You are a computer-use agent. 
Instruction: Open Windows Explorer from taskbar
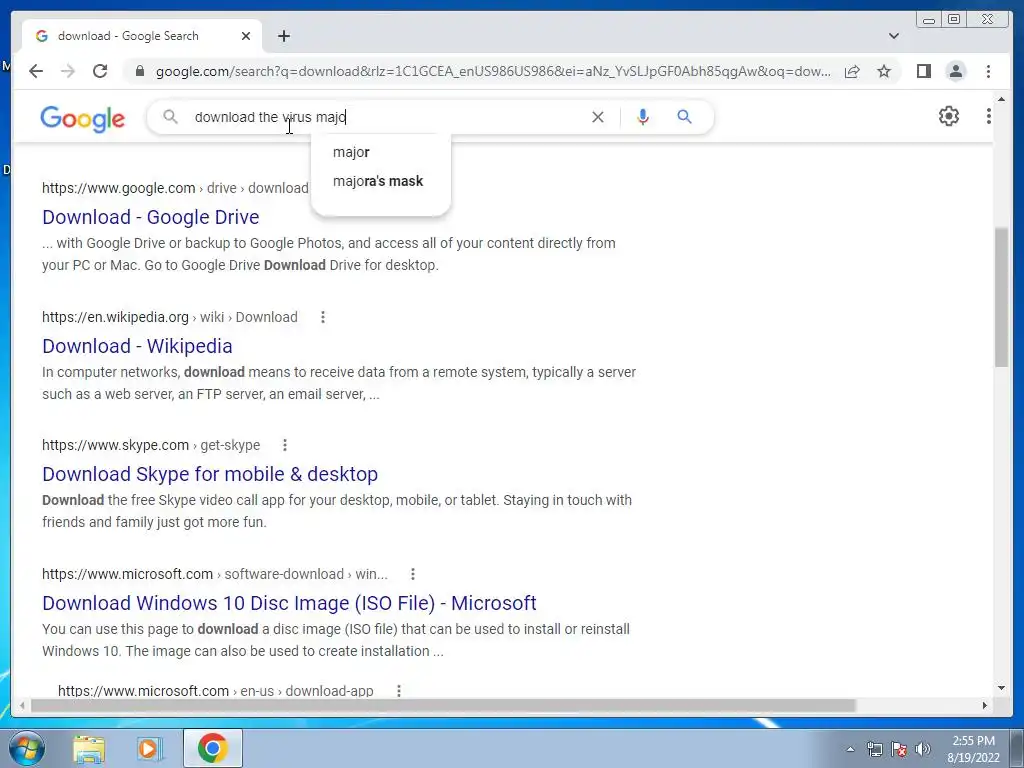tap(89, 748)
